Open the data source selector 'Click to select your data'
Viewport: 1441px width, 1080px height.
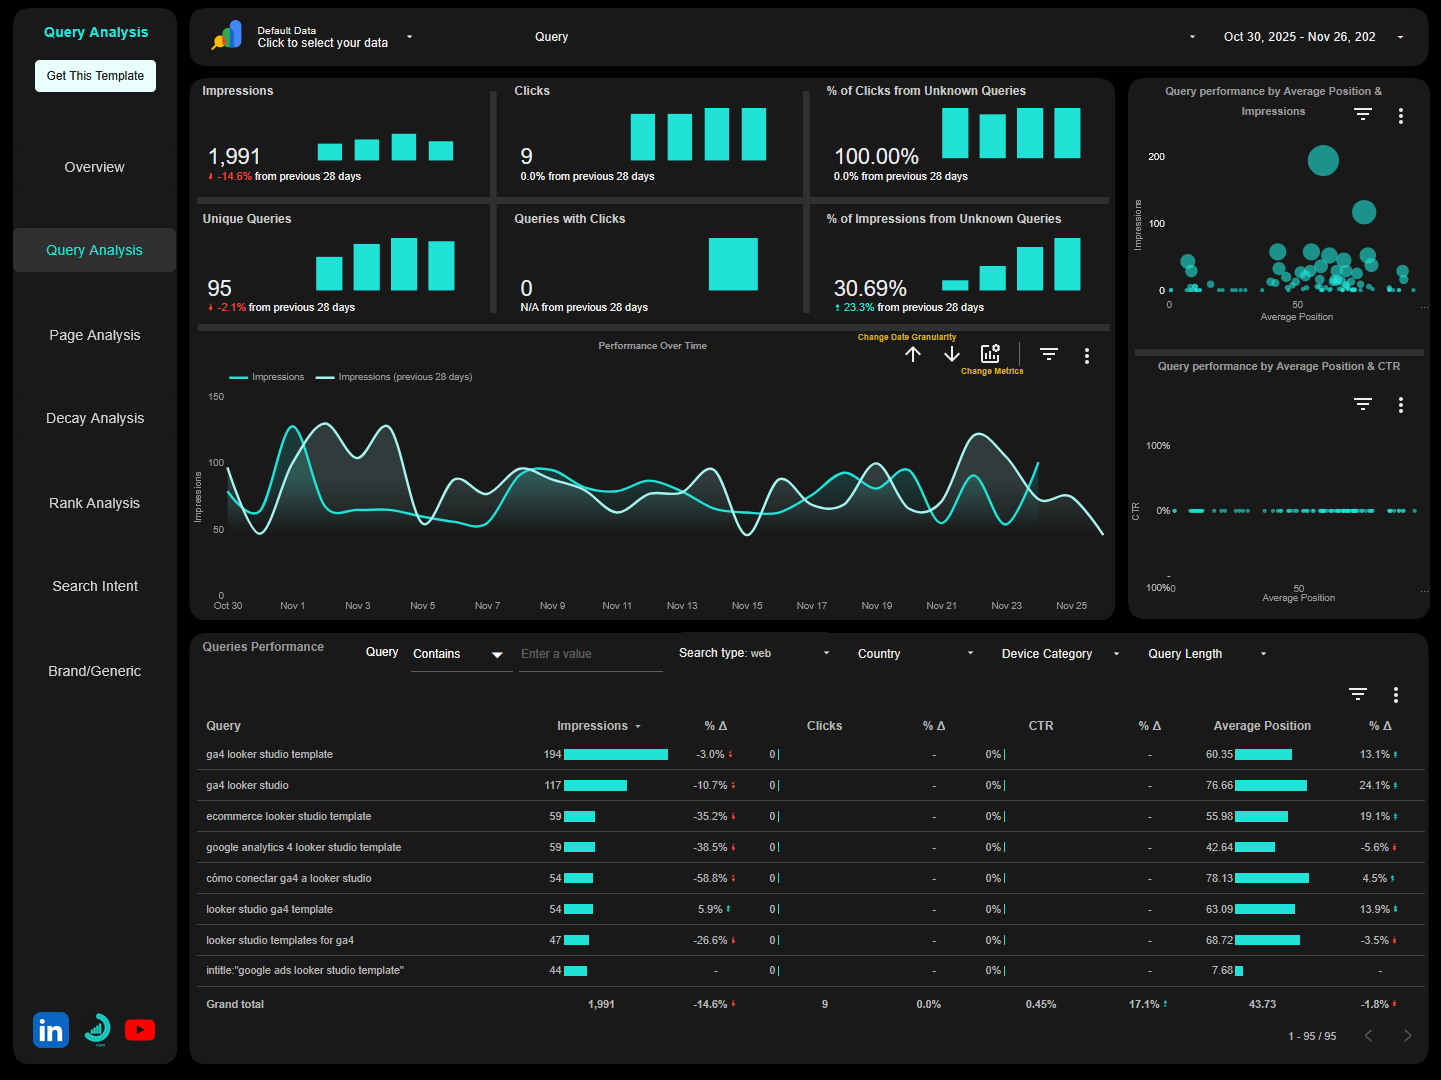pyautogui.click(x=322, y=43)
